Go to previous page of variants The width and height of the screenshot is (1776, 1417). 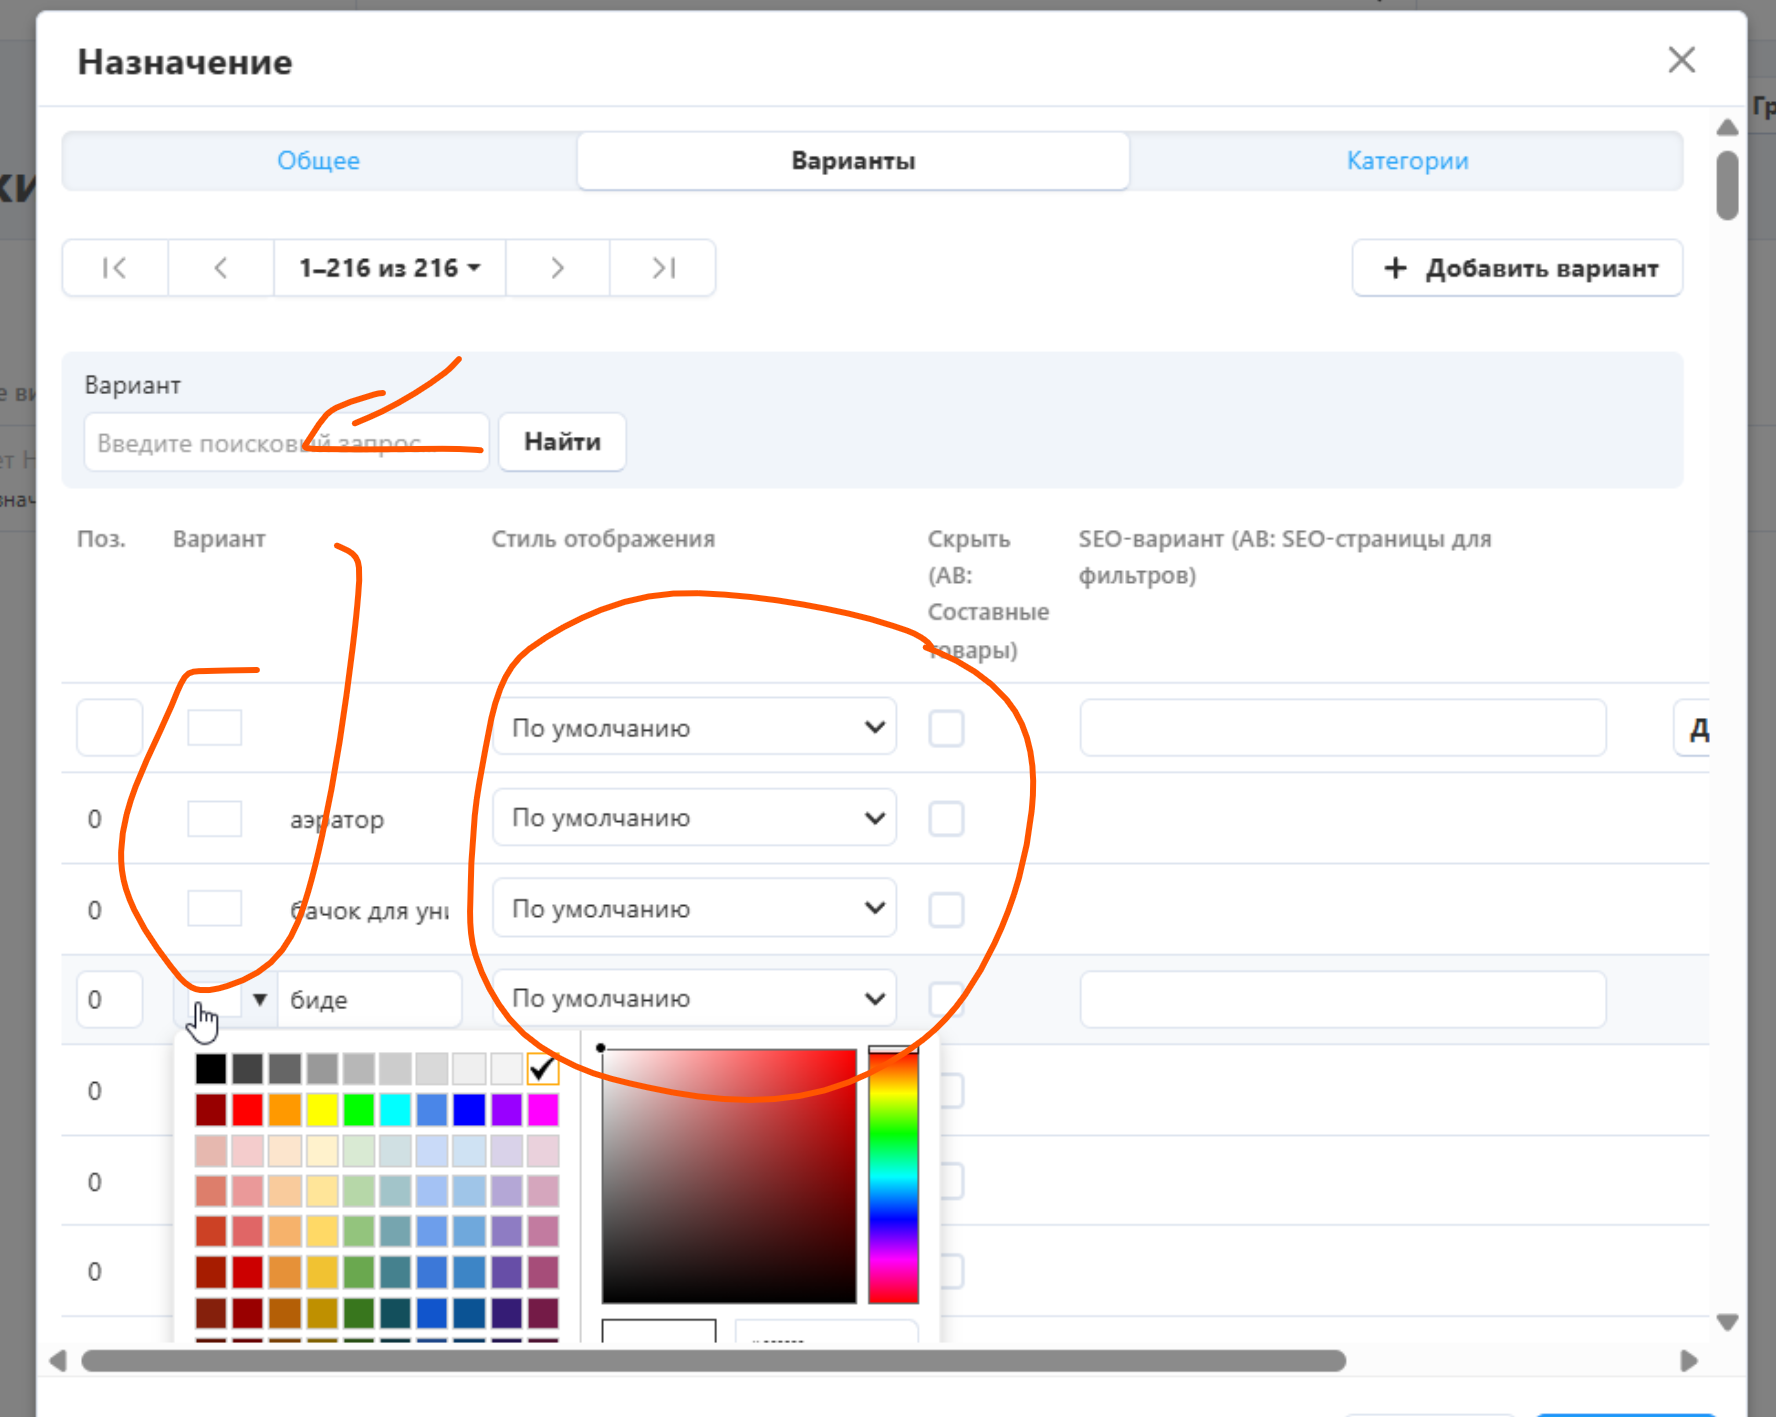point(221,268)
